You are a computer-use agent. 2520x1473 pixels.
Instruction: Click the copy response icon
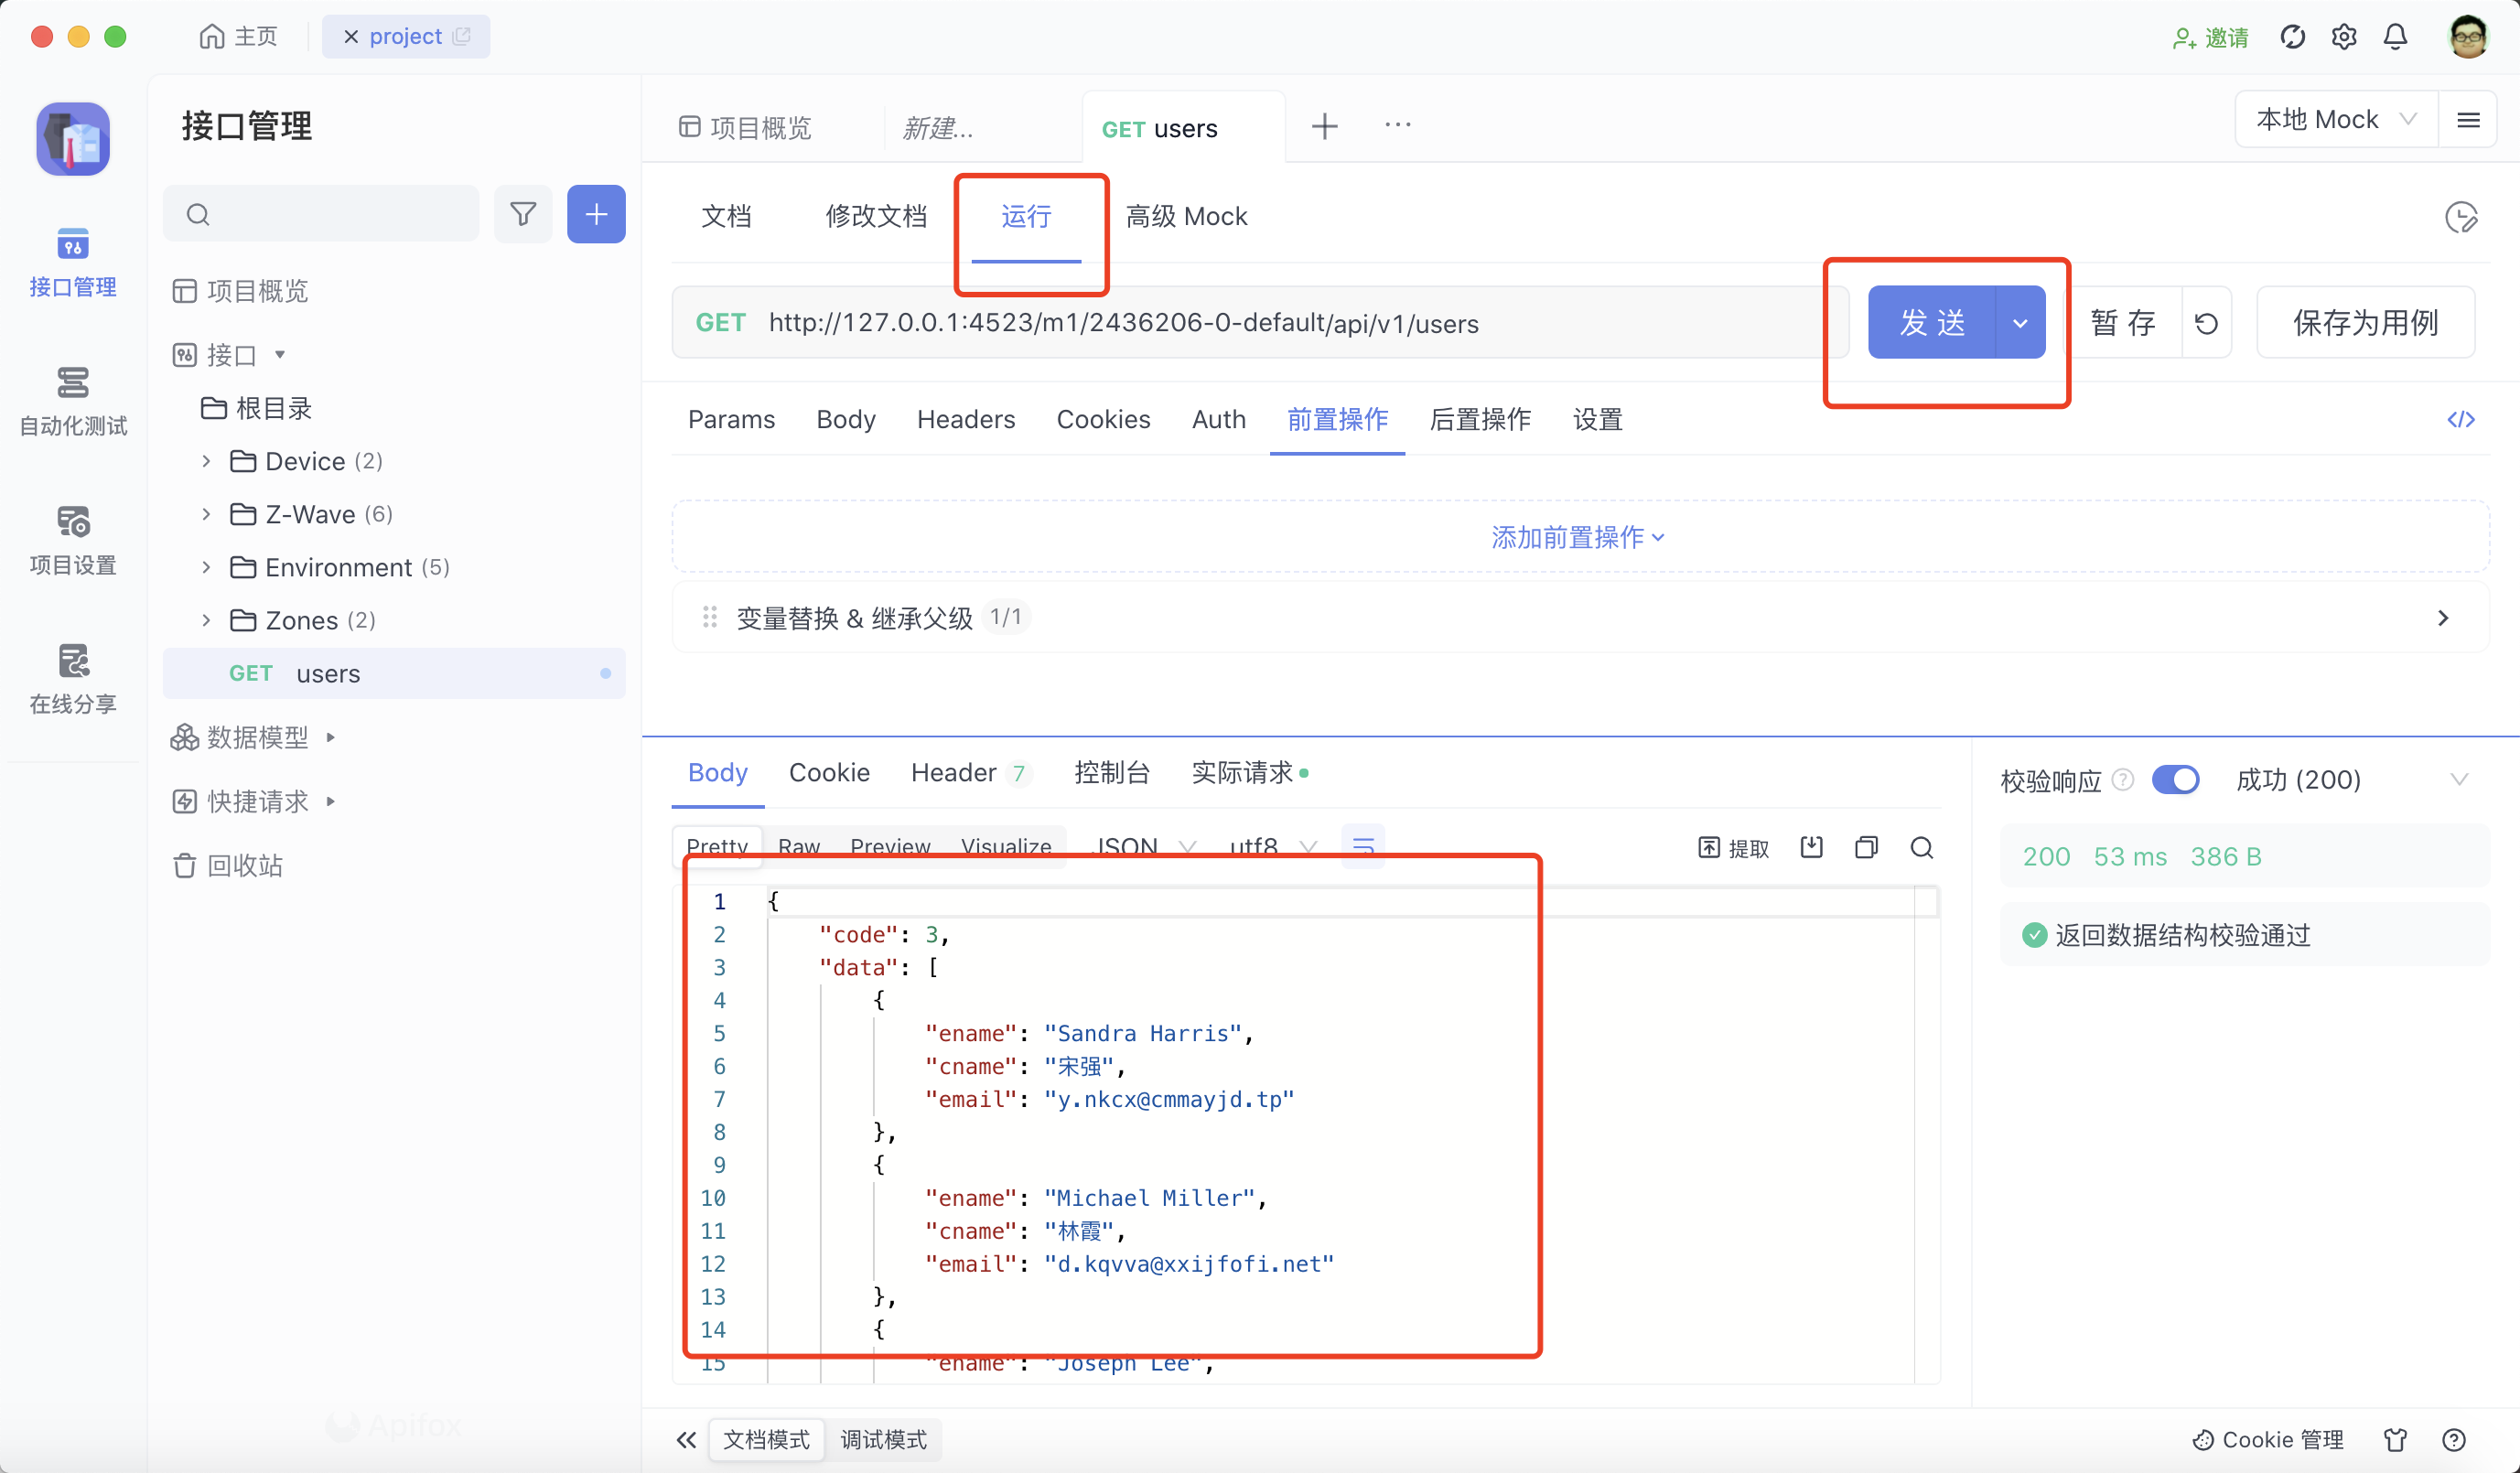pos(1866,847)
